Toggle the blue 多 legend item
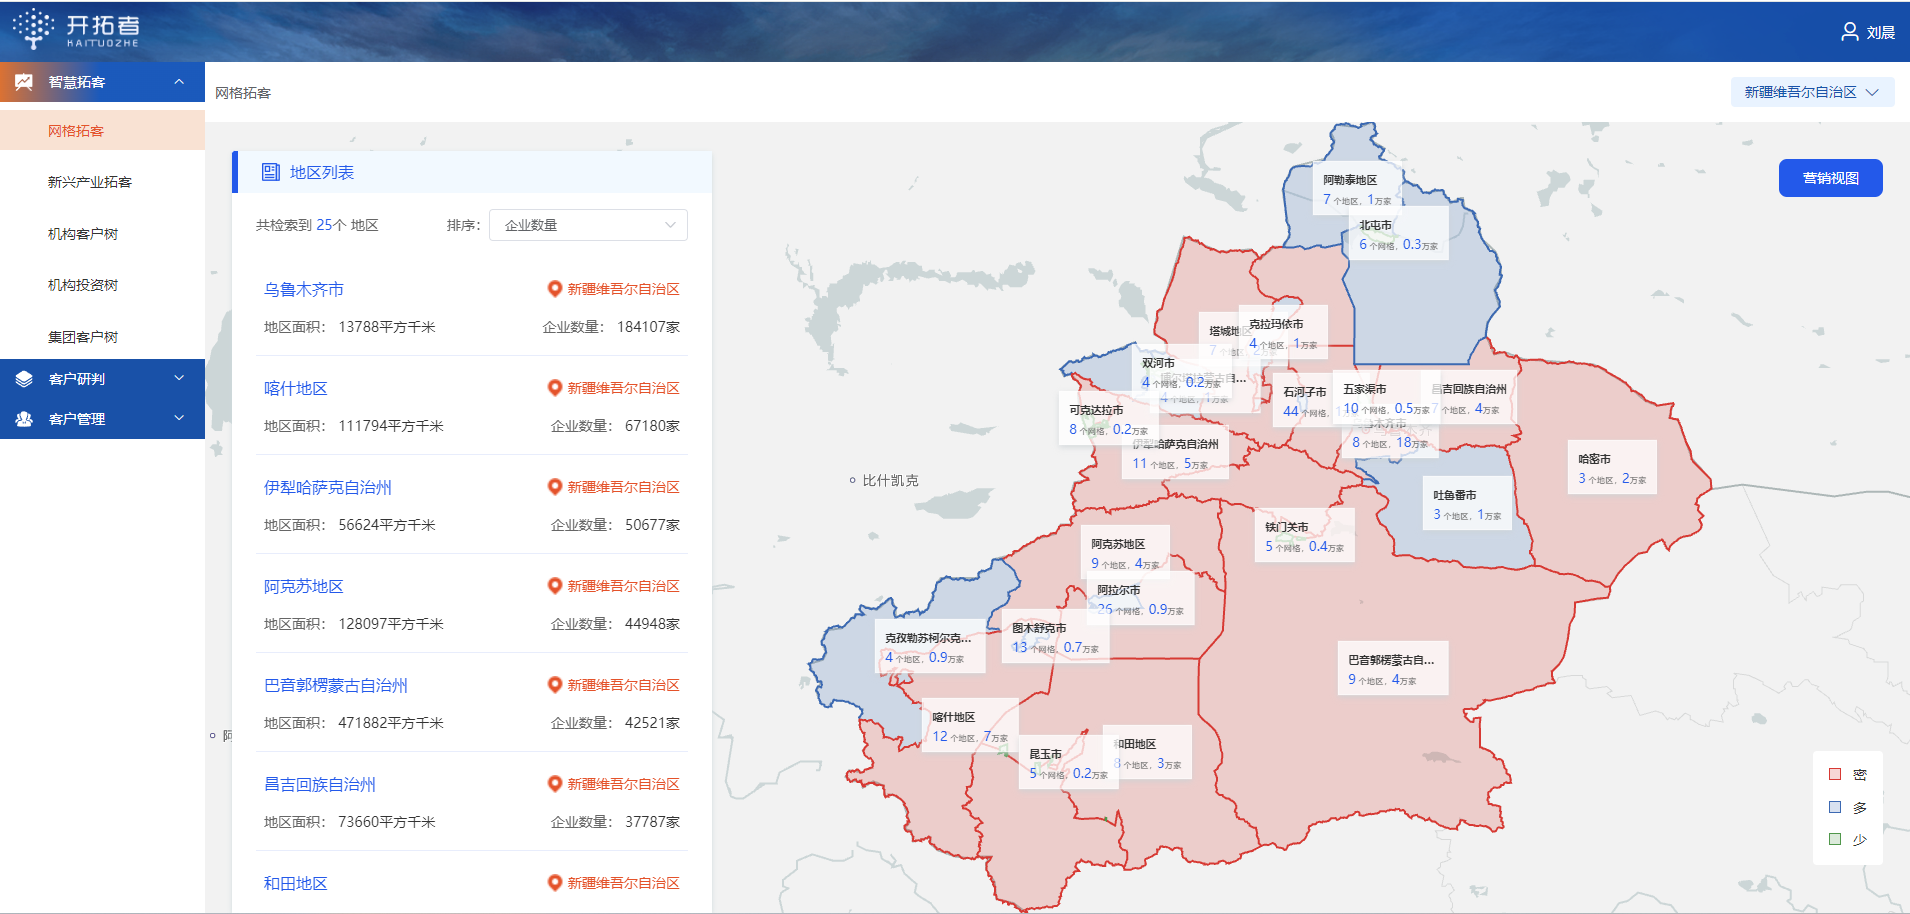The image size is (1910, 914). coord(1835,807)
